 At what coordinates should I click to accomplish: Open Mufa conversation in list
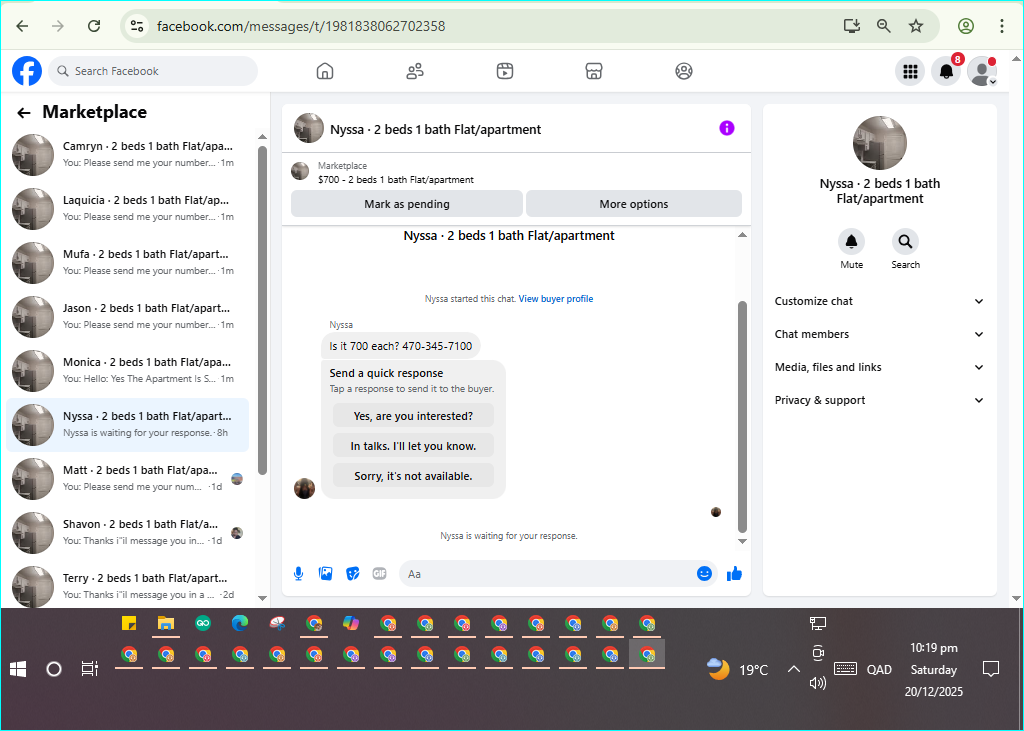point(127,263)
